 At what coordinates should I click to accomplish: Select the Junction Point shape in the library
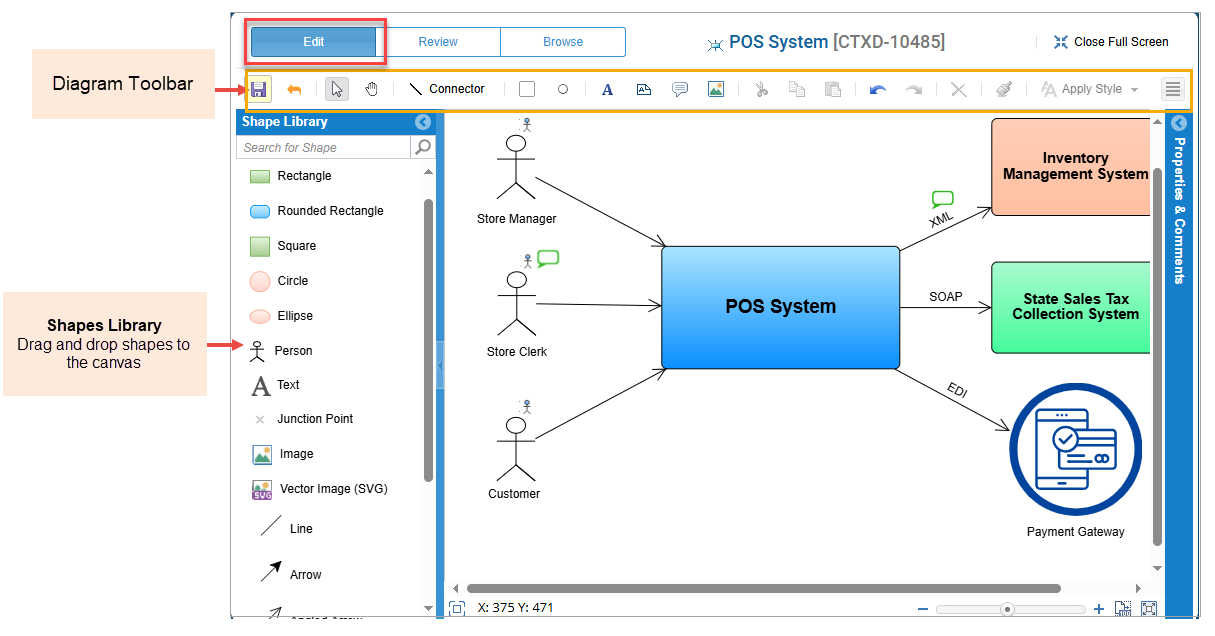click(x=304, y=419)
